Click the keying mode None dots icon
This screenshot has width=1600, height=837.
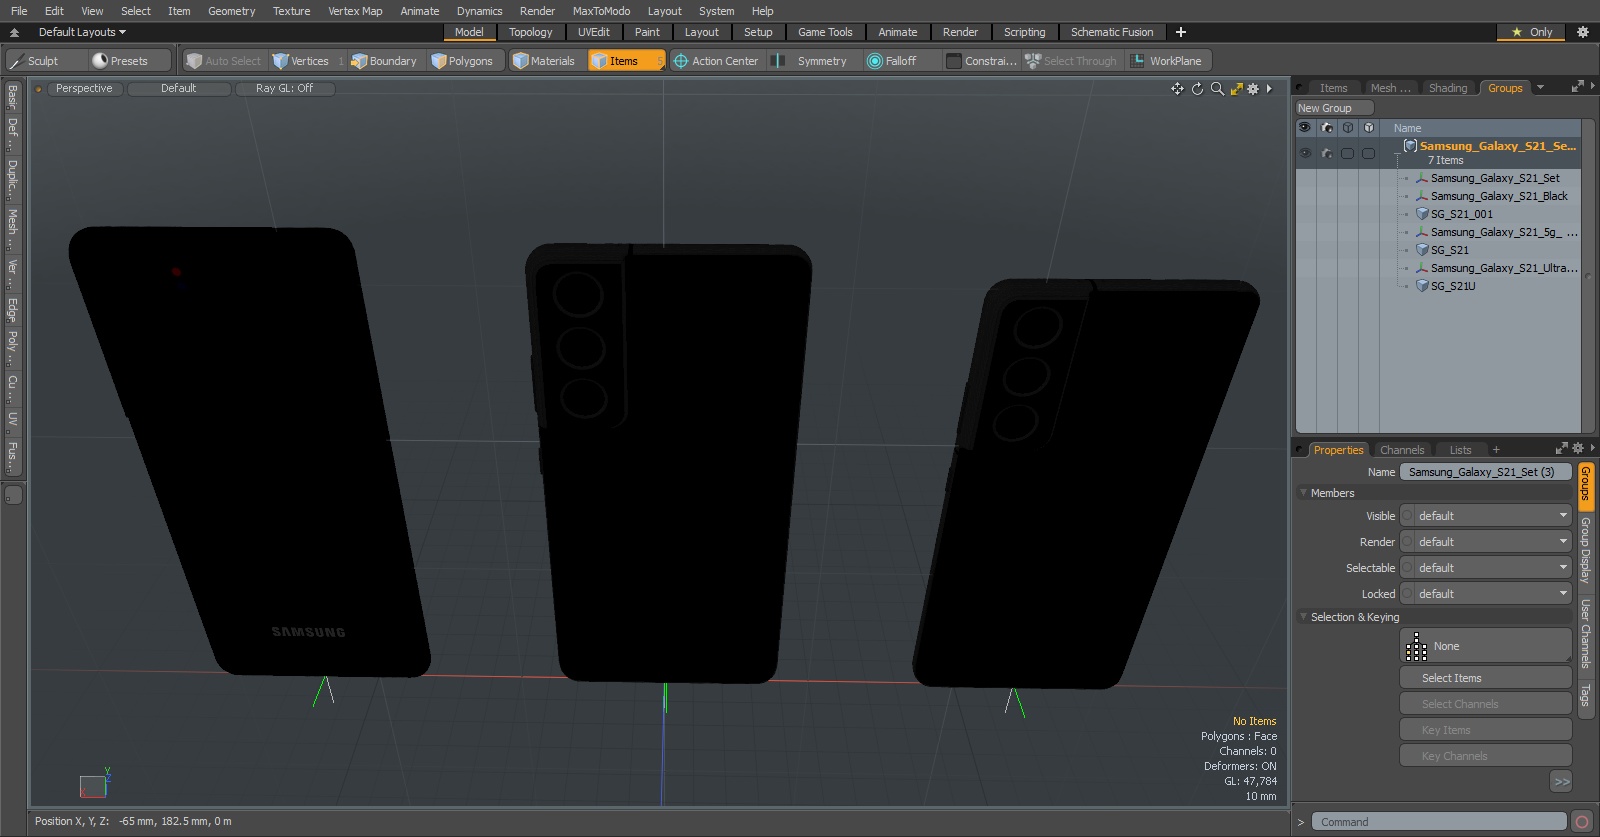click(x=1416, y=647)
